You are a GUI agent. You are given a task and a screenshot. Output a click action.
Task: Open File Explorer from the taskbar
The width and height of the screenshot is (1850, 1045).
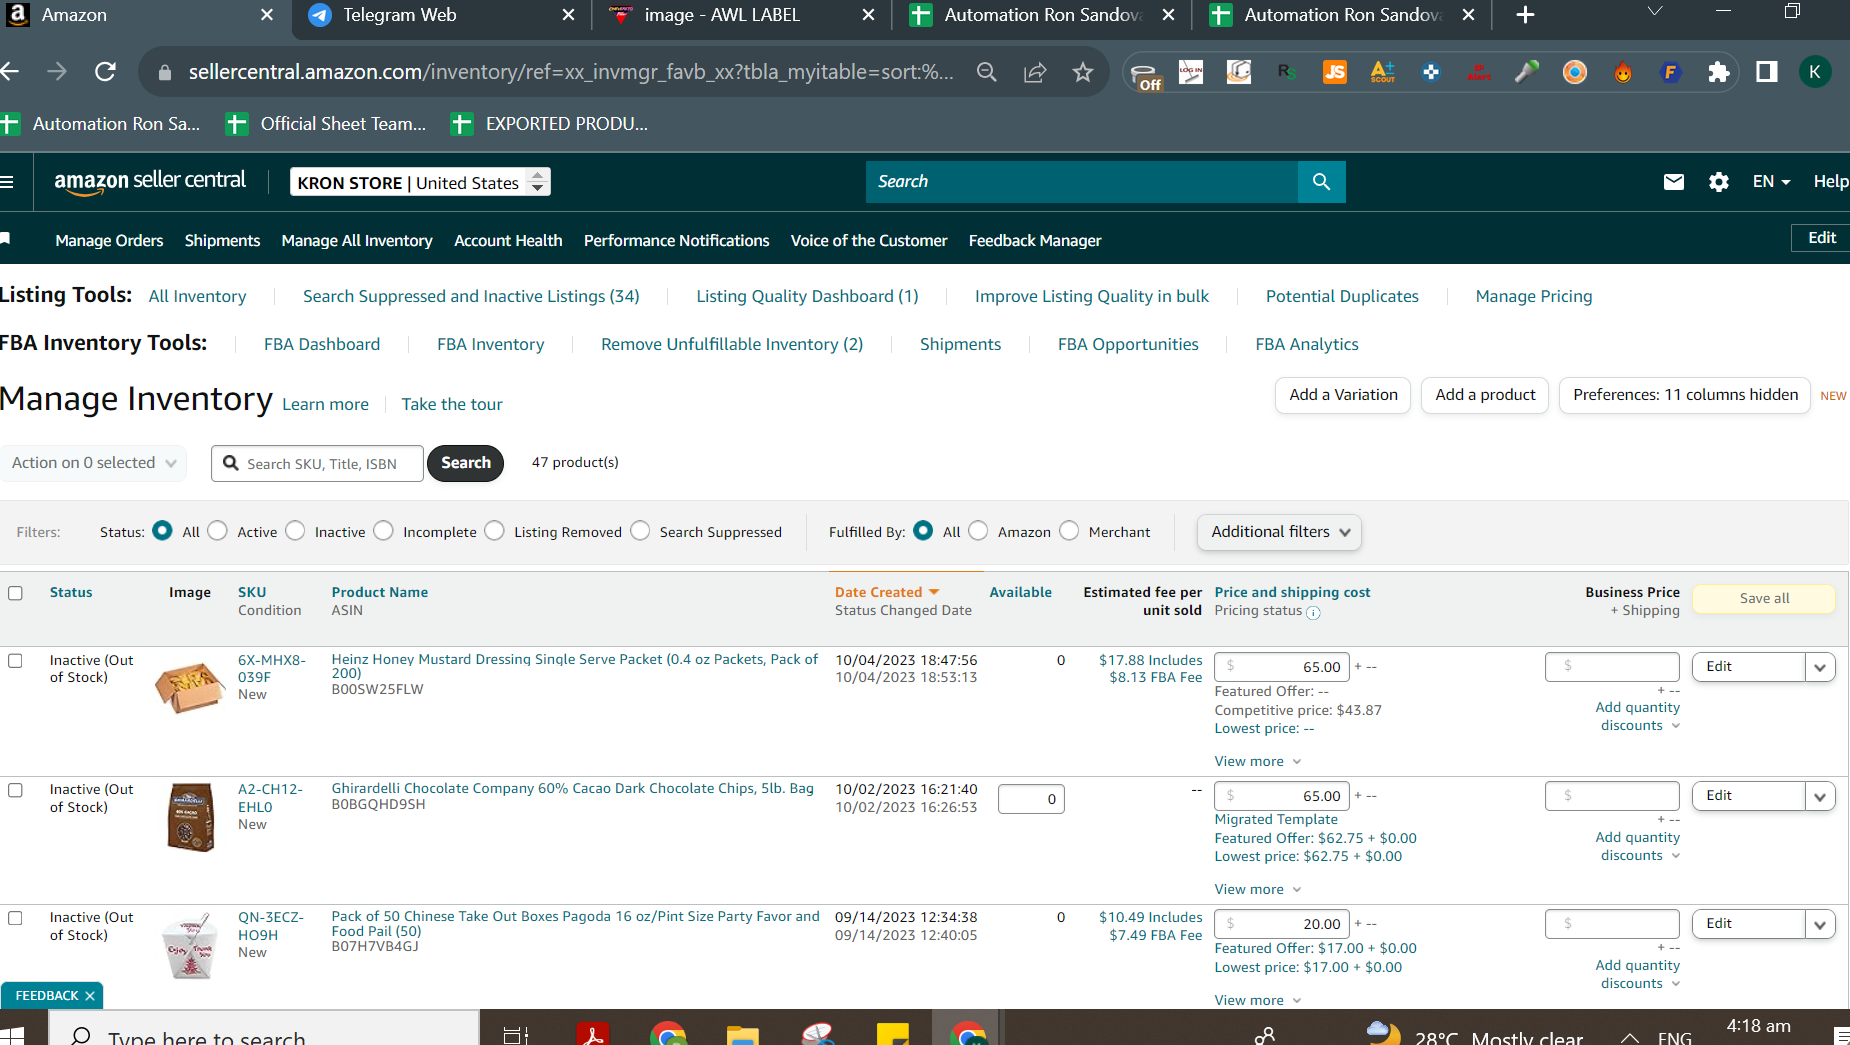743,1034
